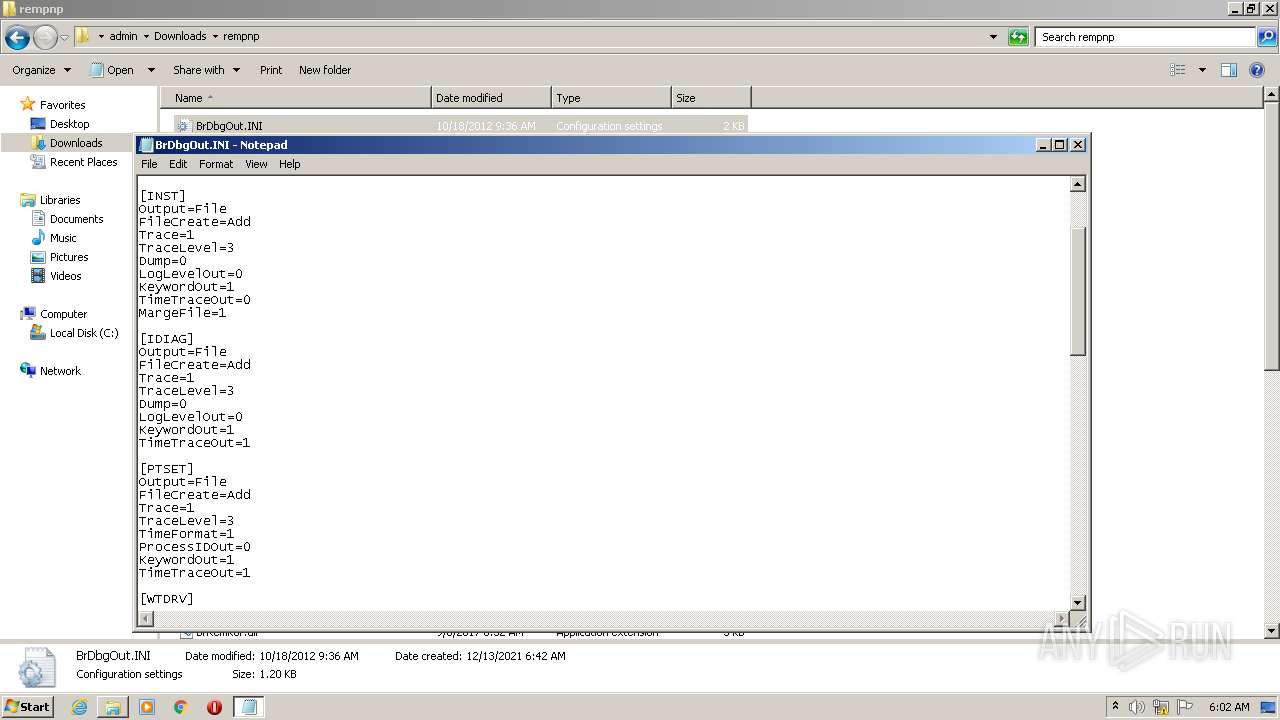Select Documents library in navigation pane

[x=76, y=219]
